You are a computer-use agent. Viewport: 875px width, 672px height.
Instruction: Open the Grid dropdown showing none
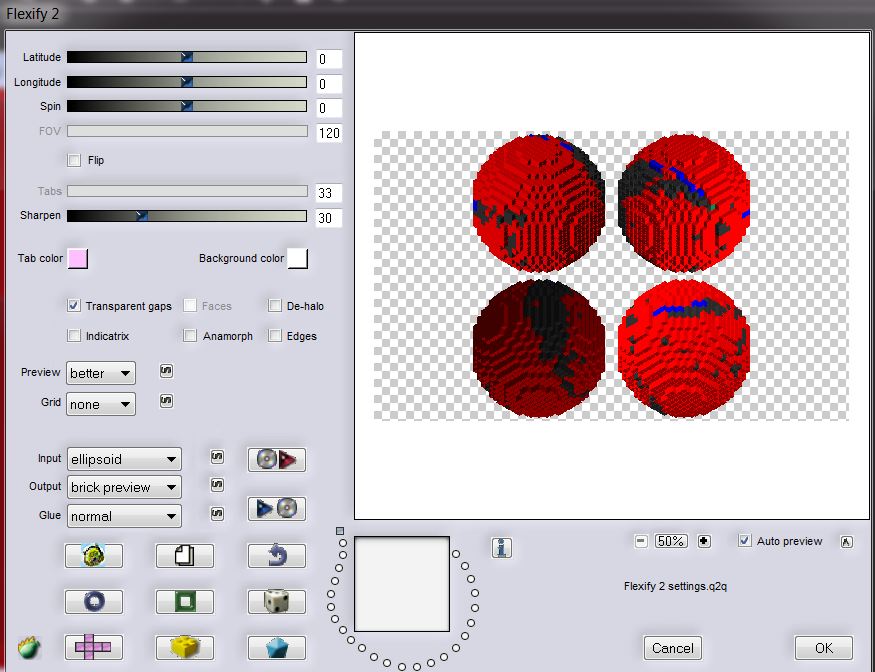[101, 404]
